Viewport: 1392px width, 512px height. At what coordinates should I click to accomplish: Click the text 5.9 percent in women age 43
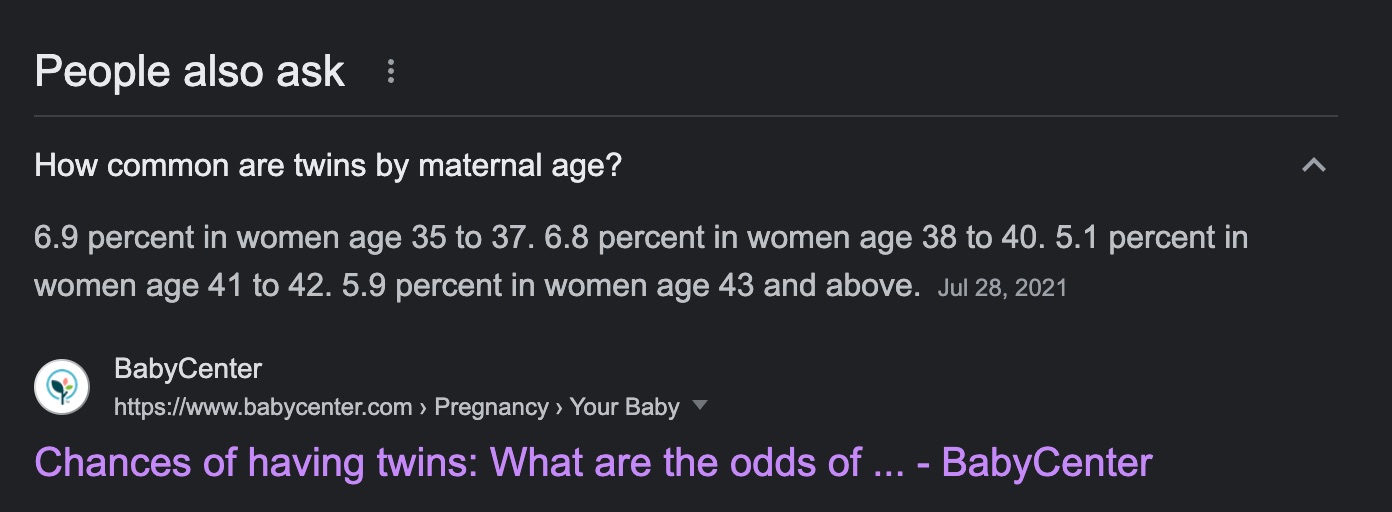tap(548, 286)
